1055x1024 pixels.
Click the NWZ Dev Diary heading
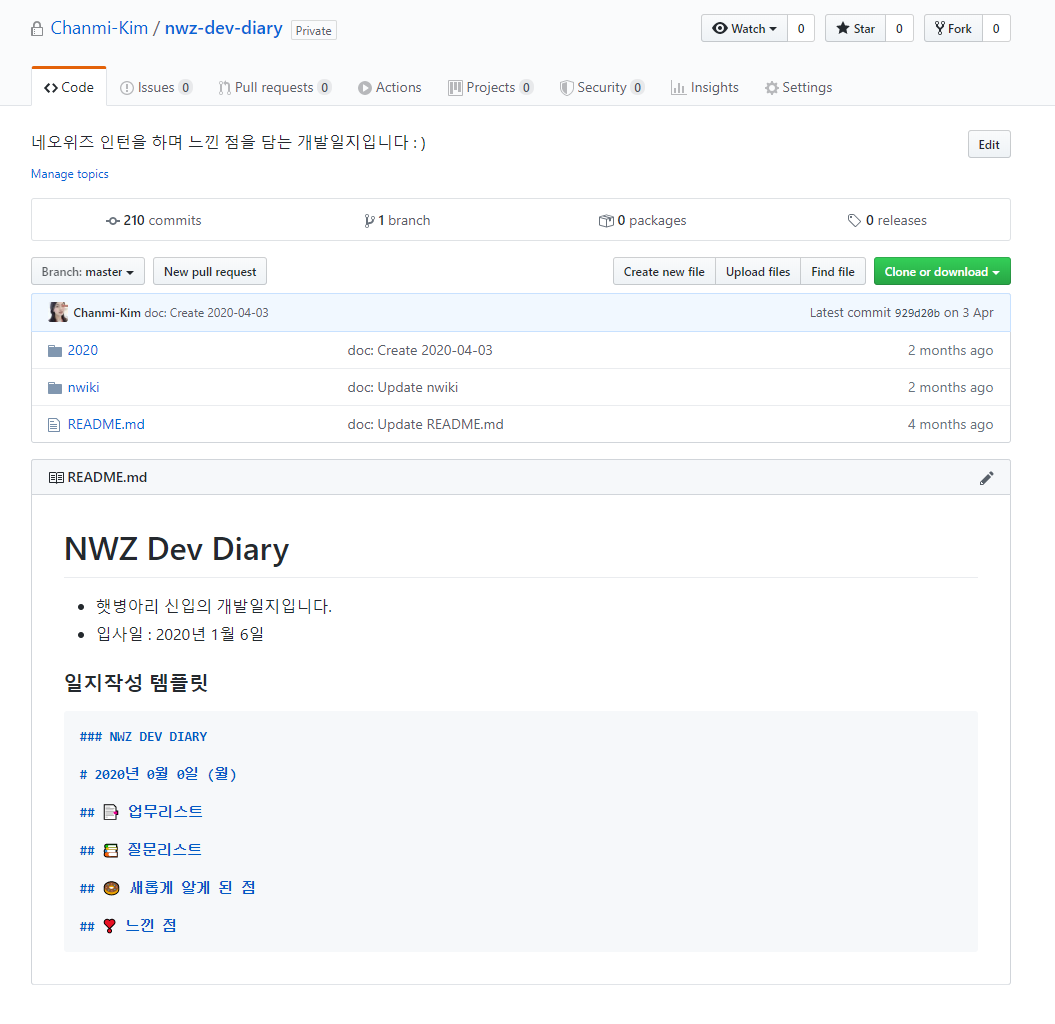coord(176,549)
